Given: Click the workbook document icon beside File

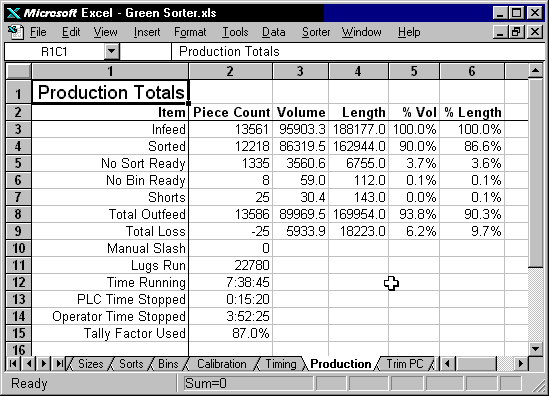Looking at the screenshot, I should point(15,32).
